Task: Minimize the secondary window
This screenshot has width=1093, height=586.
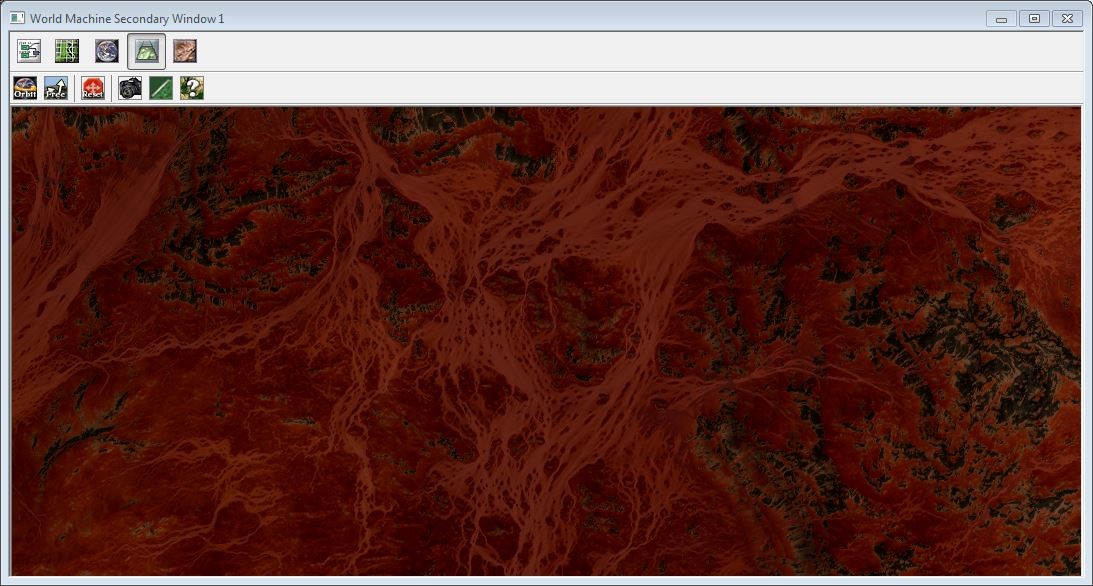Action: tap(1000, 17)
